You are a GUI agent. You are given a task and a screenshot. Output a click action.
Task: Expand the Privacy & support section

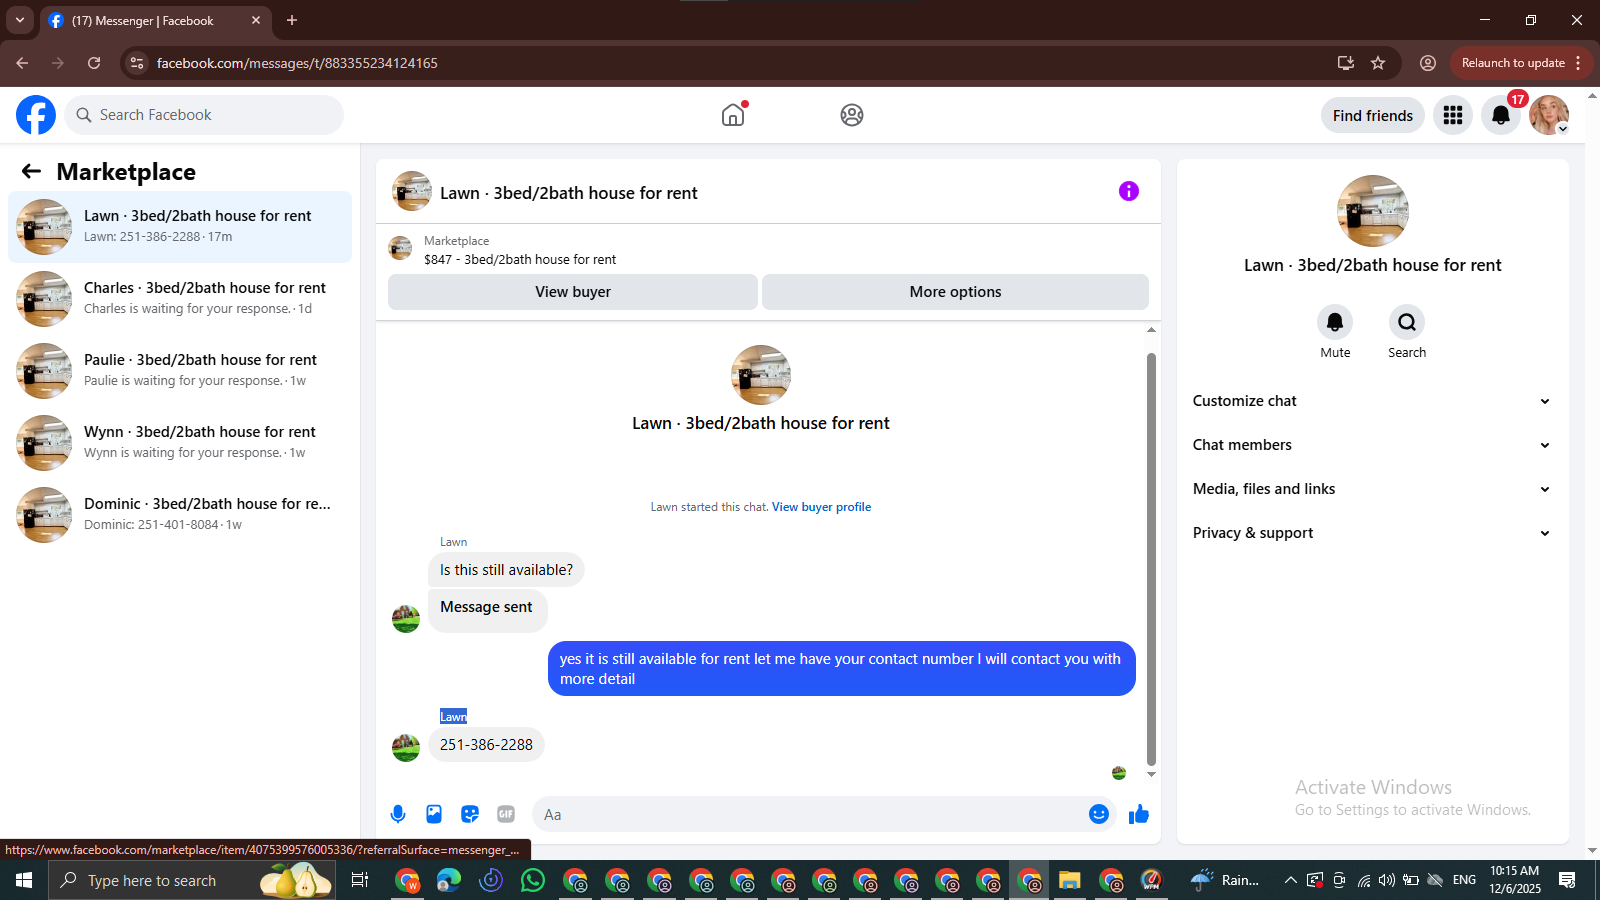[x=1372, y=533]
